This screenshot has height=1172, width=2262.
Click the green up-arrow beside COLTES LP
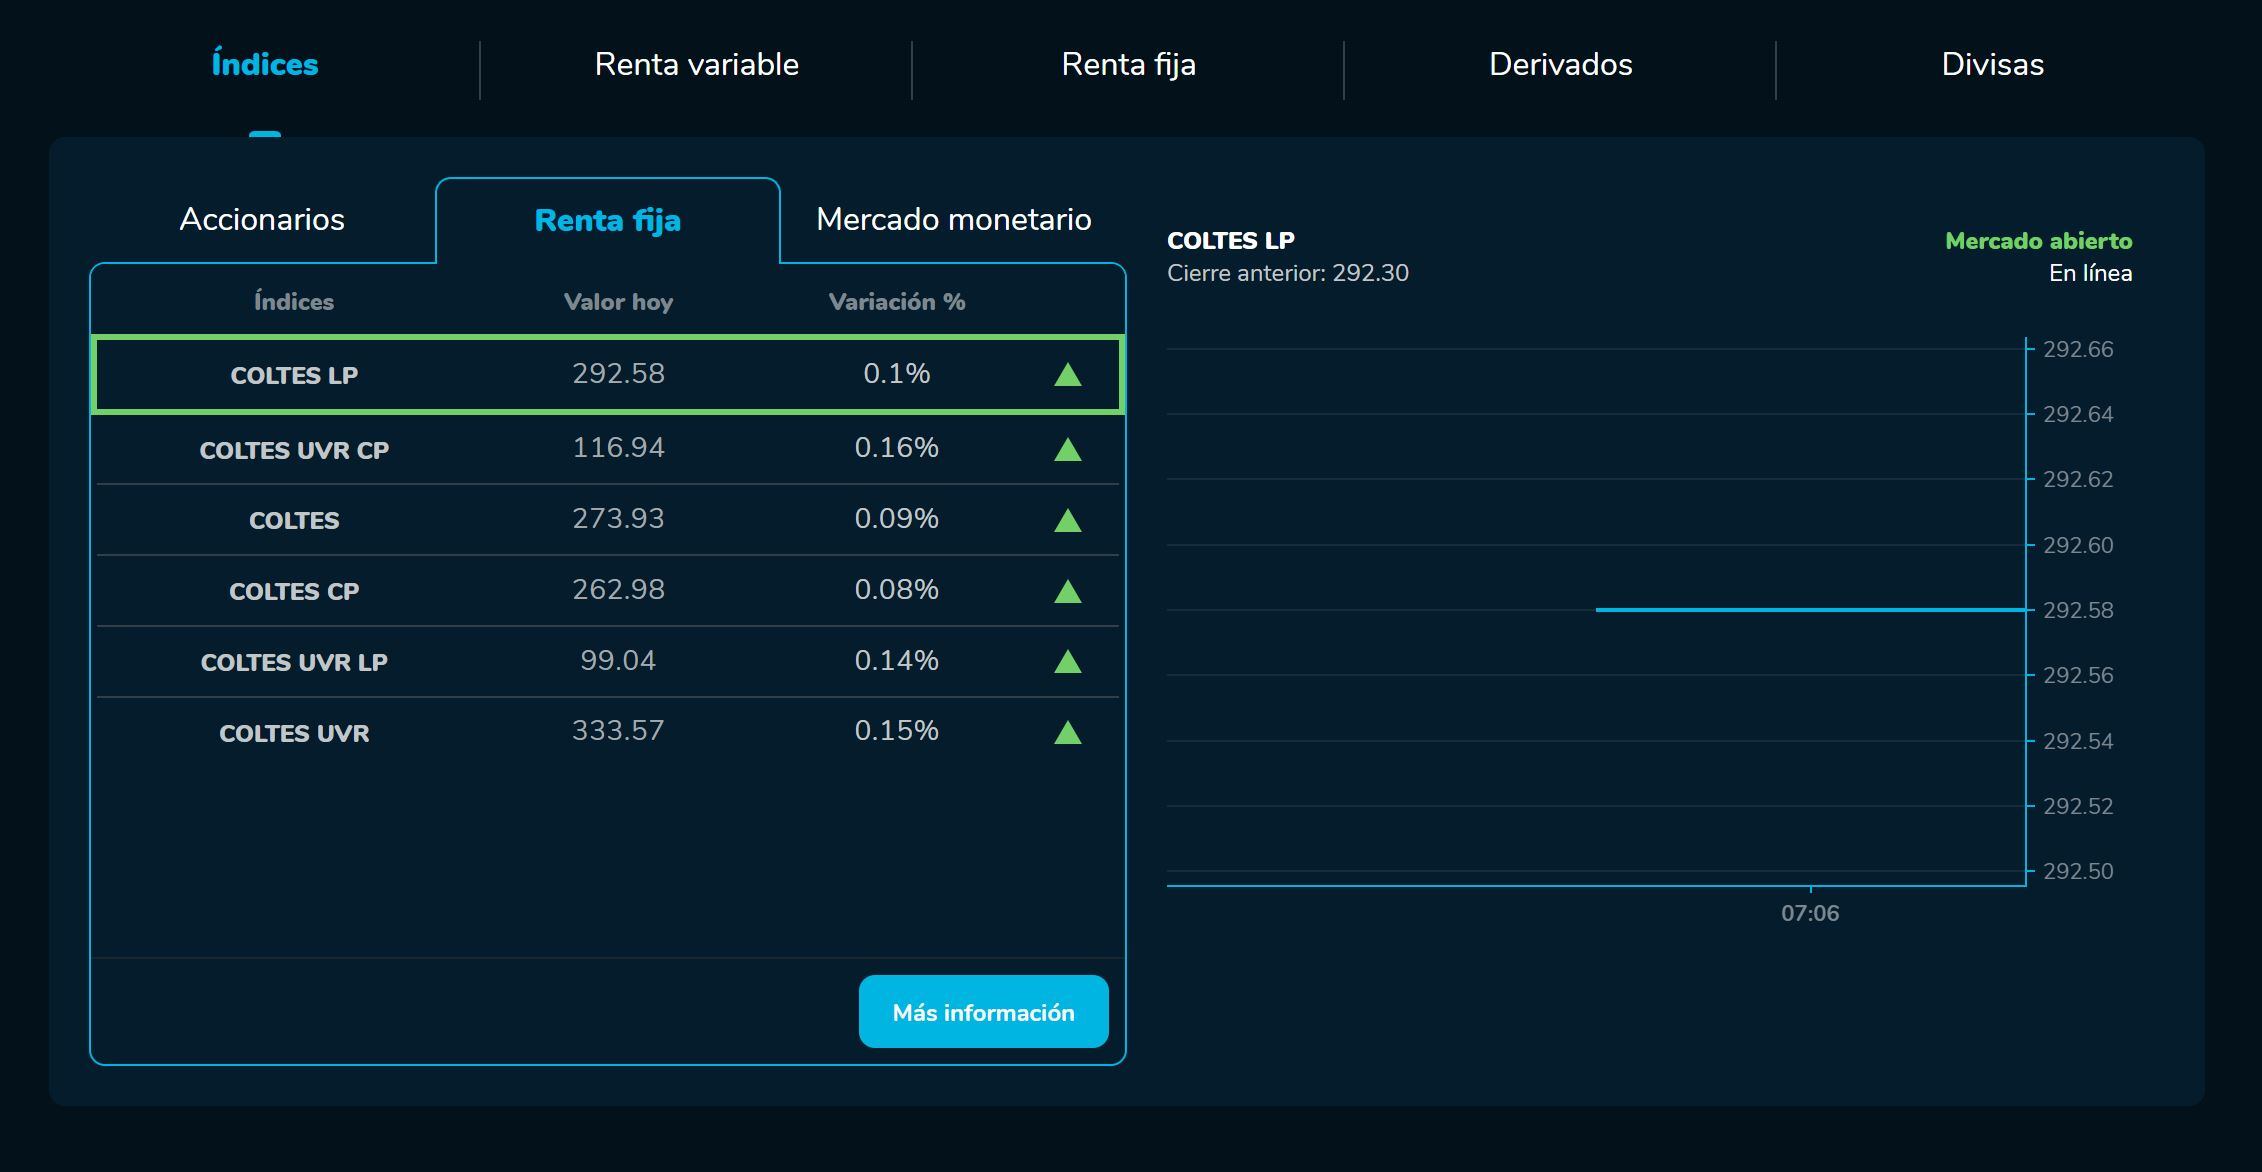(1068, 375)
